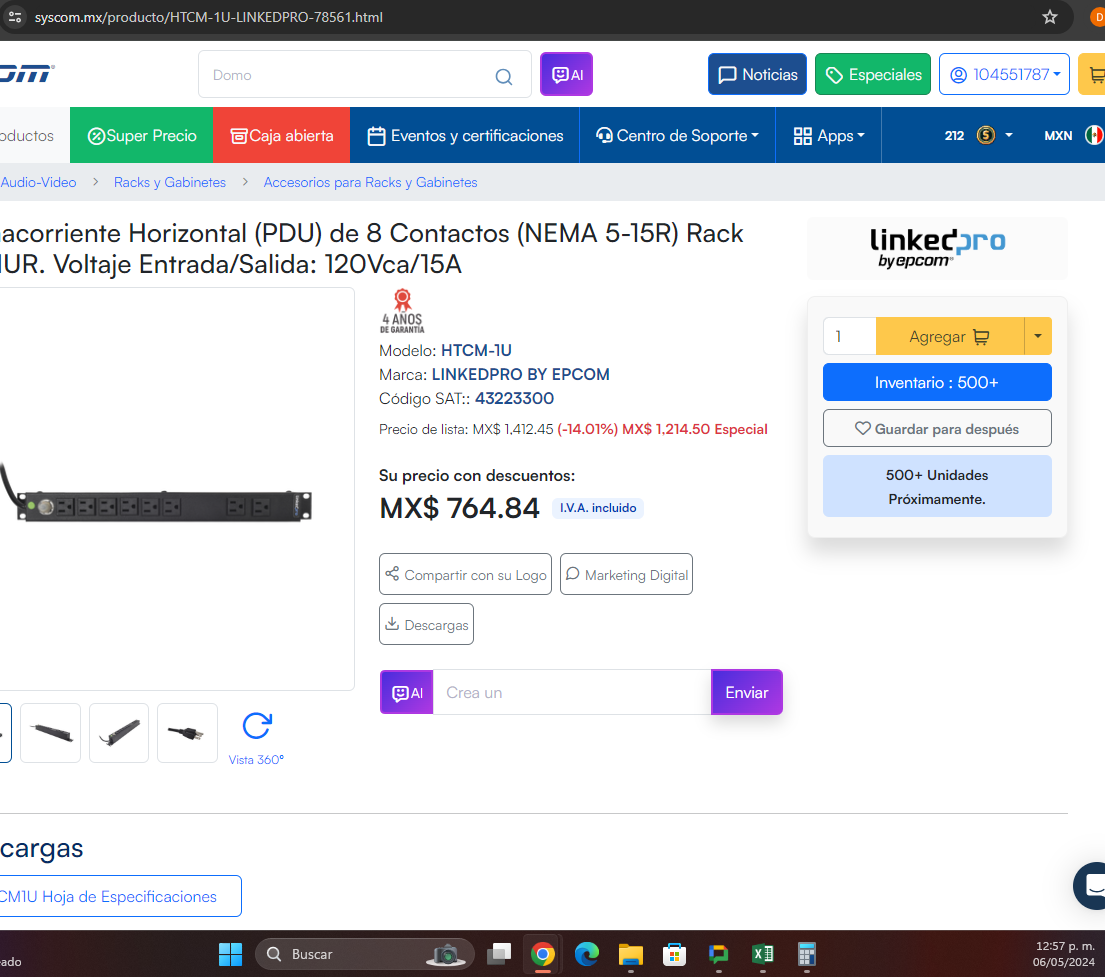Launch the Vista 360° viewer
This screenshot has width=1105, height=977.
point(257,738)
